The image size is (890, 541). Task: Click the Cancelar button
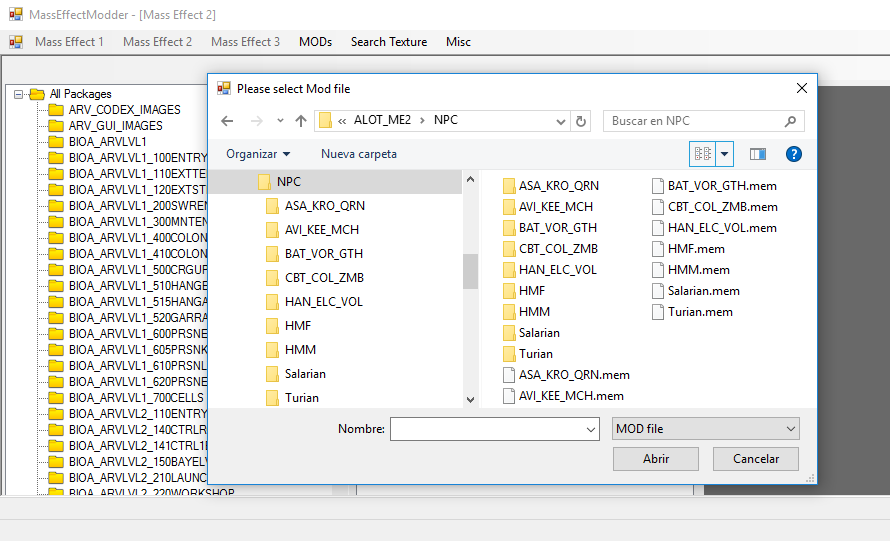click(755, 459)
